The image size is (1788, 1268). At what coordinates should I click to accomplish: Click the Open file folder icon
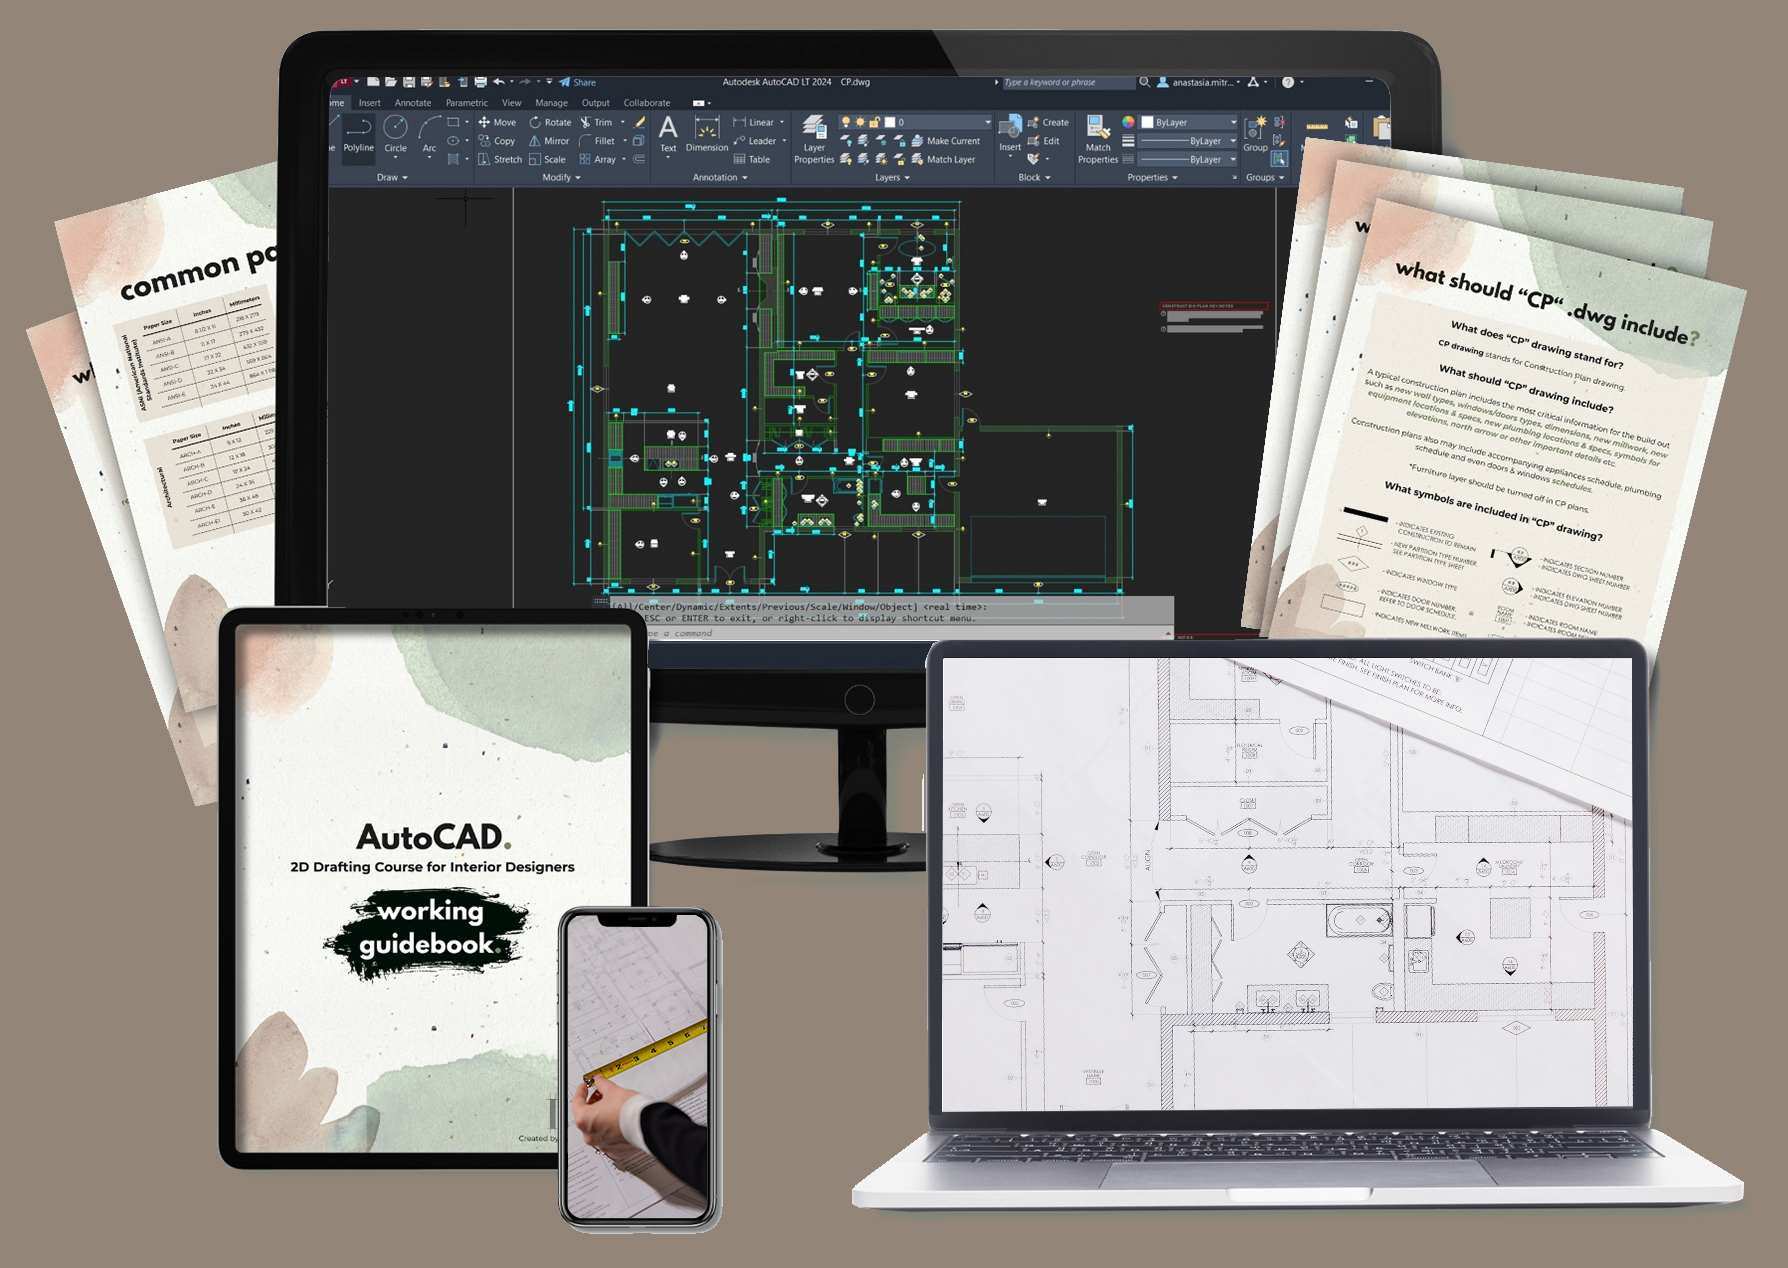coord(390,82)
